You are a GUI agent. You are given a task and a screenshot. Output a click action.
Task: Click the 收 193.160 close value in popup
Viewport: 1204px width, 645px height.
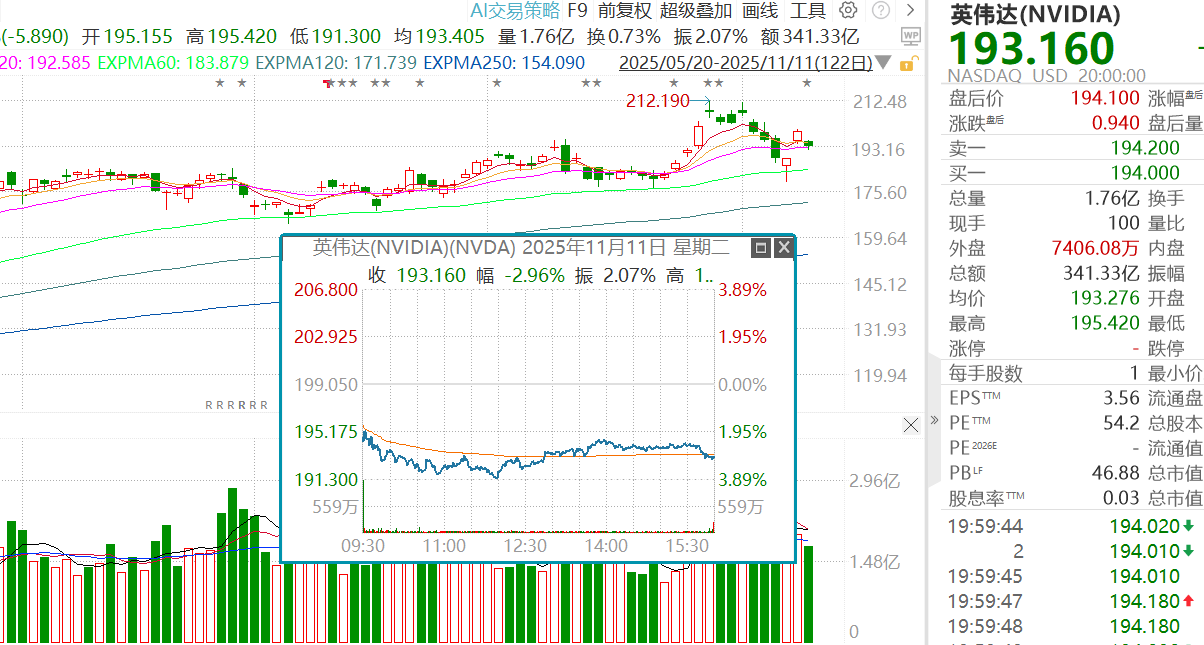coord(417,275)
